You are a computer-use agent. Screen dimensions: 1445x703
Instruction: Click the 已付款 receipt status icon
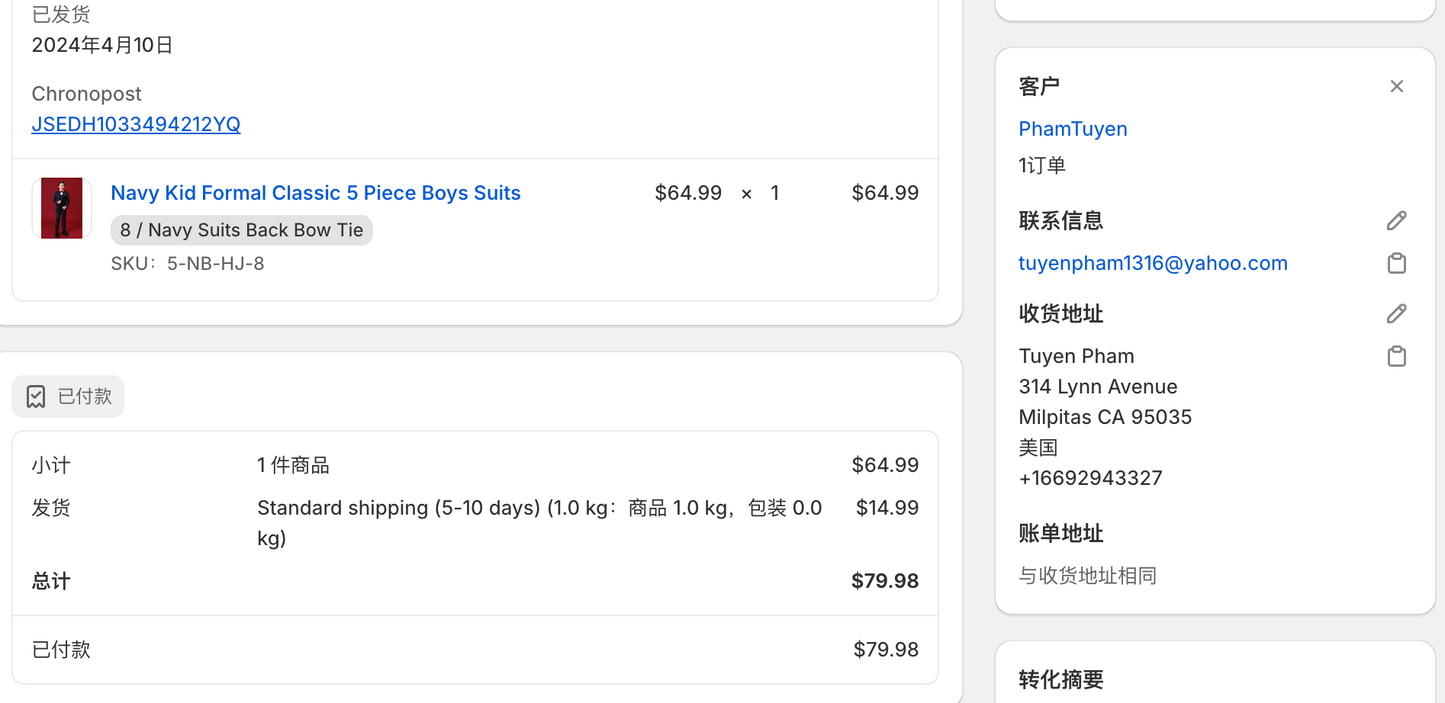(36, 397)
